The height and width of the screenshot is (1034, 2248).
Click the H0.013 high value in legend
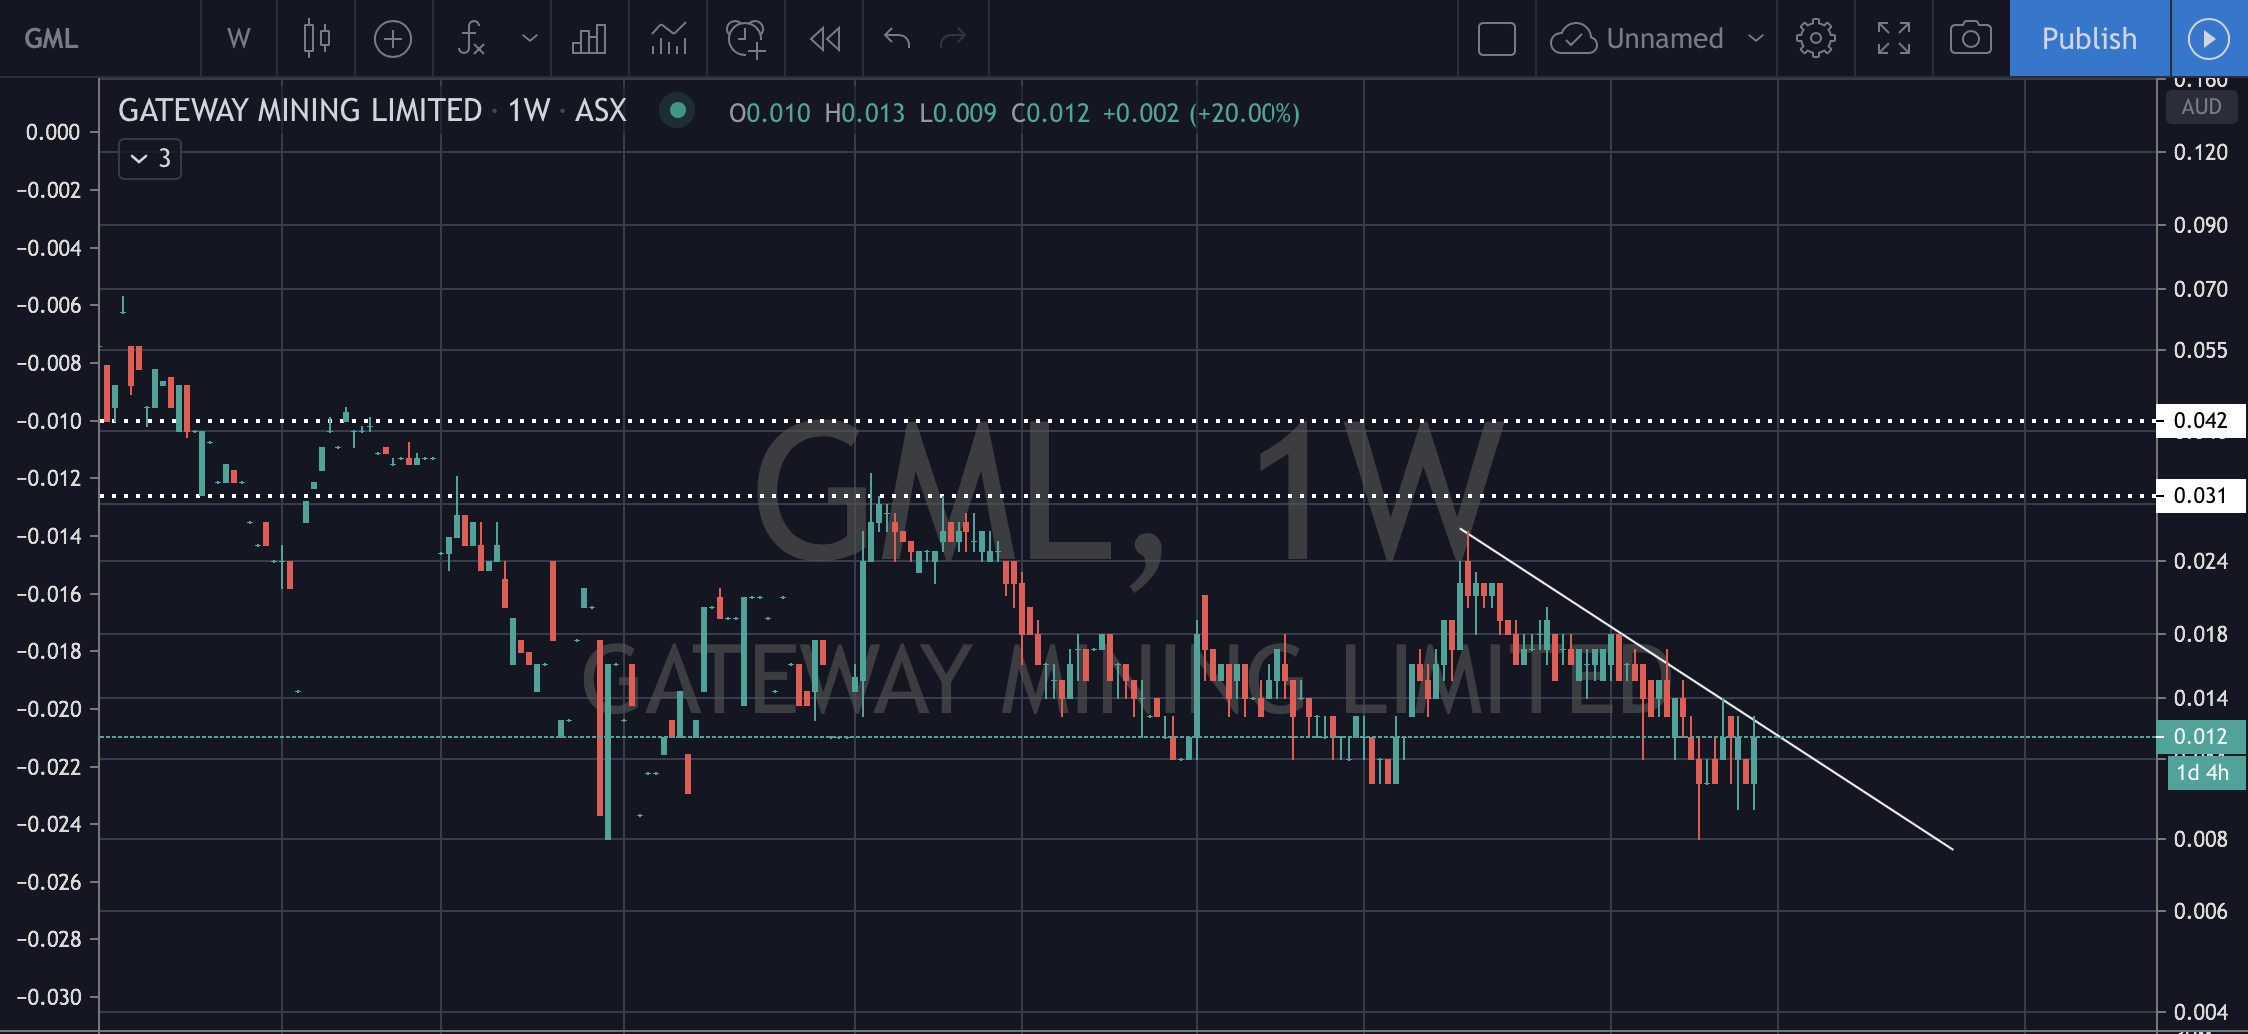click(x=864, y=113)
